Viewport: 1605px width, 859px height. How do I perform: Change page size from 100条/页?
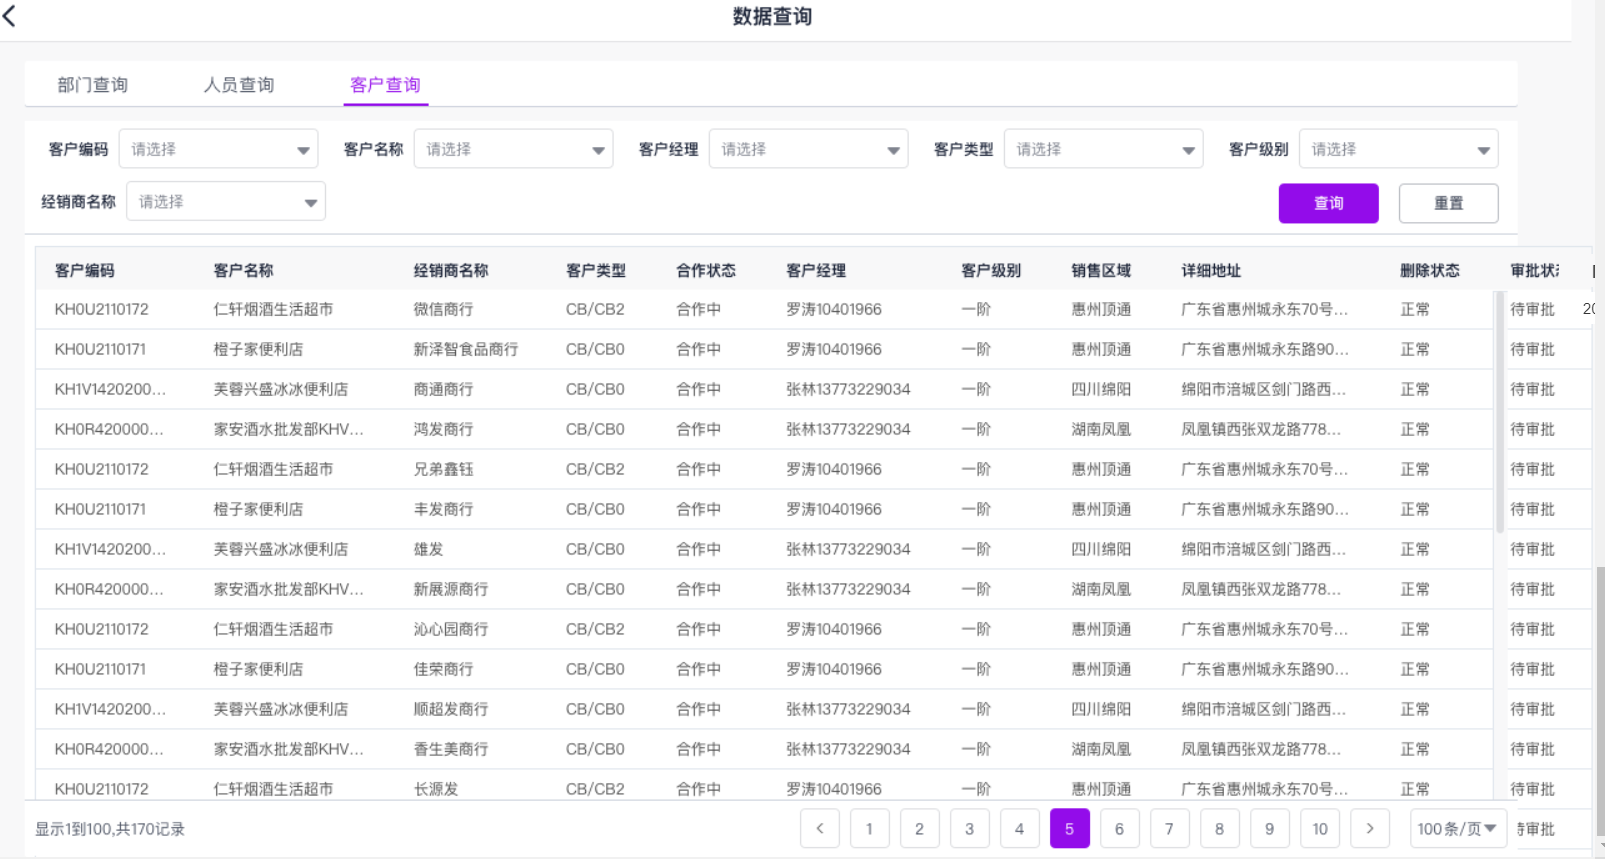pos(1458,829)
